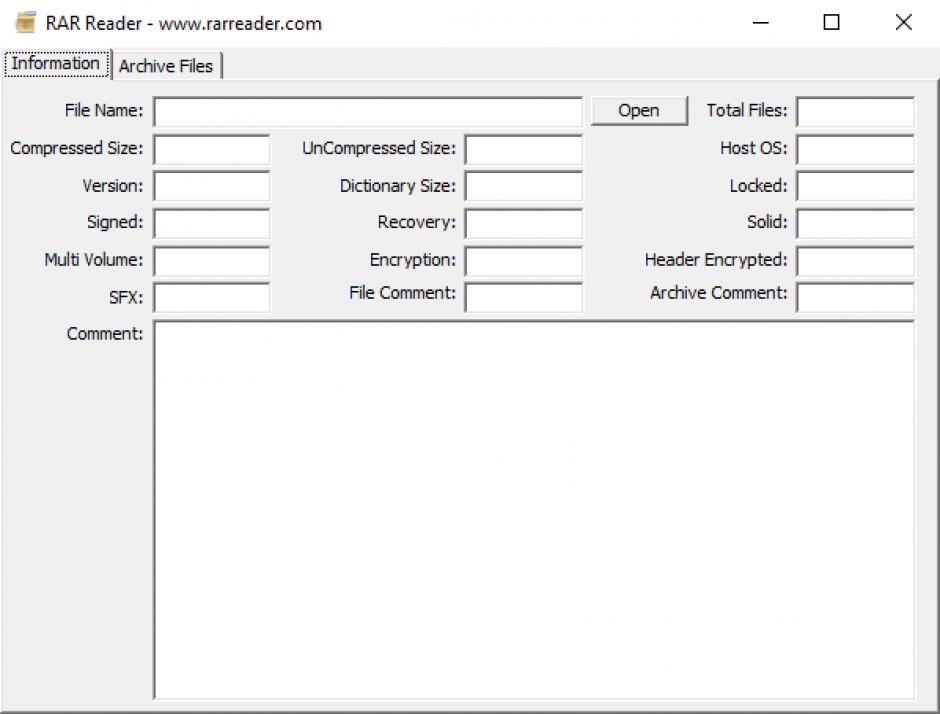This screenshot has width=940, height=714.
Task: Minimize the RAR Reader window
Action: click(x=761, y=23)
